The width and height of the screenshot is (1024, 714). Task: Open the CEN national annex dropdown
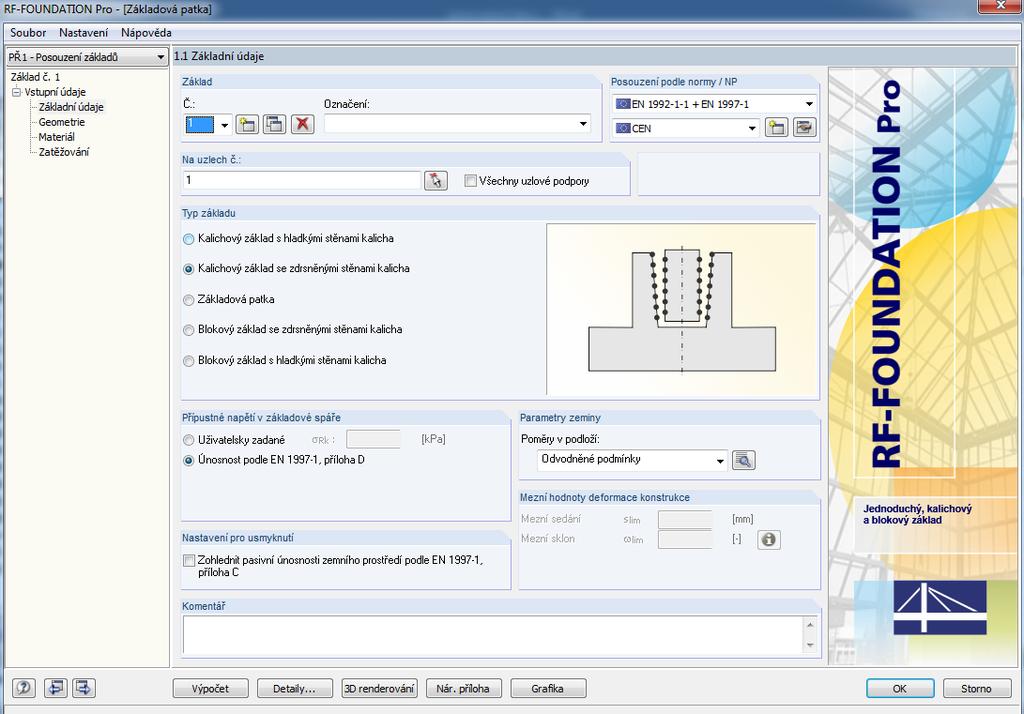pyautogui.click(x=752, y=129)
